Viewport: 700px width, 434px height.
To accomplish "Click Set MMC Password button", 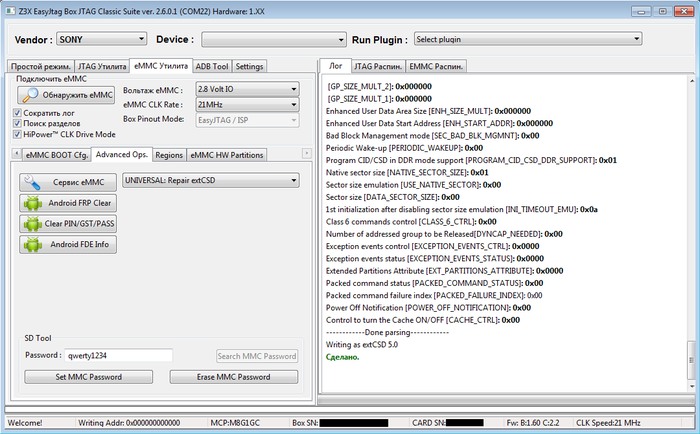I will coord(88,377).
